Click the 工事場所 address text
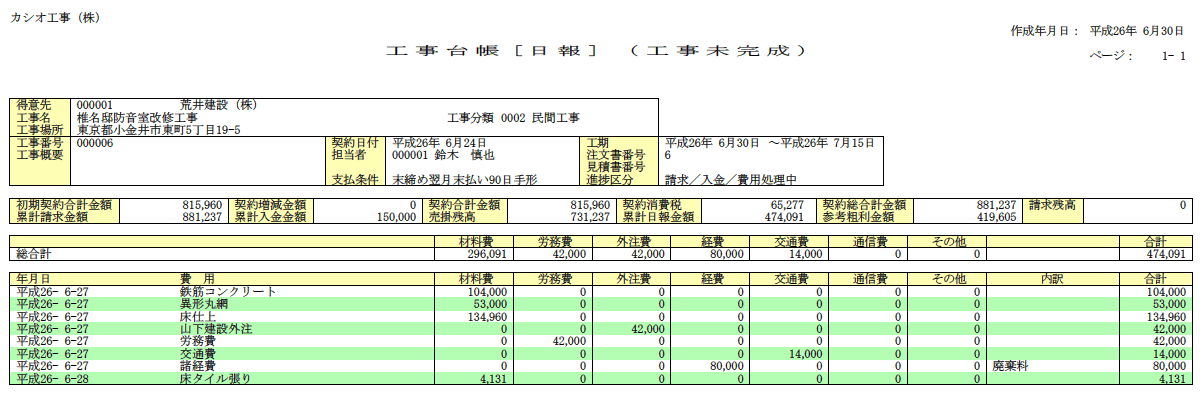1203x395 pixels. pyautogui.click(x=158, y=130)
